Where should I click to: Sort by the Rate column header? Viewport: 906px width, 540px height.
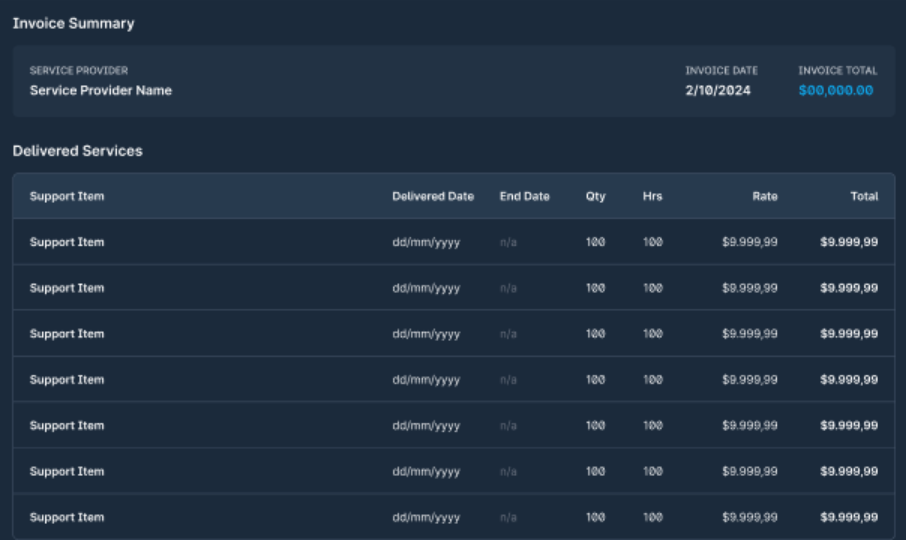point(764,196)
